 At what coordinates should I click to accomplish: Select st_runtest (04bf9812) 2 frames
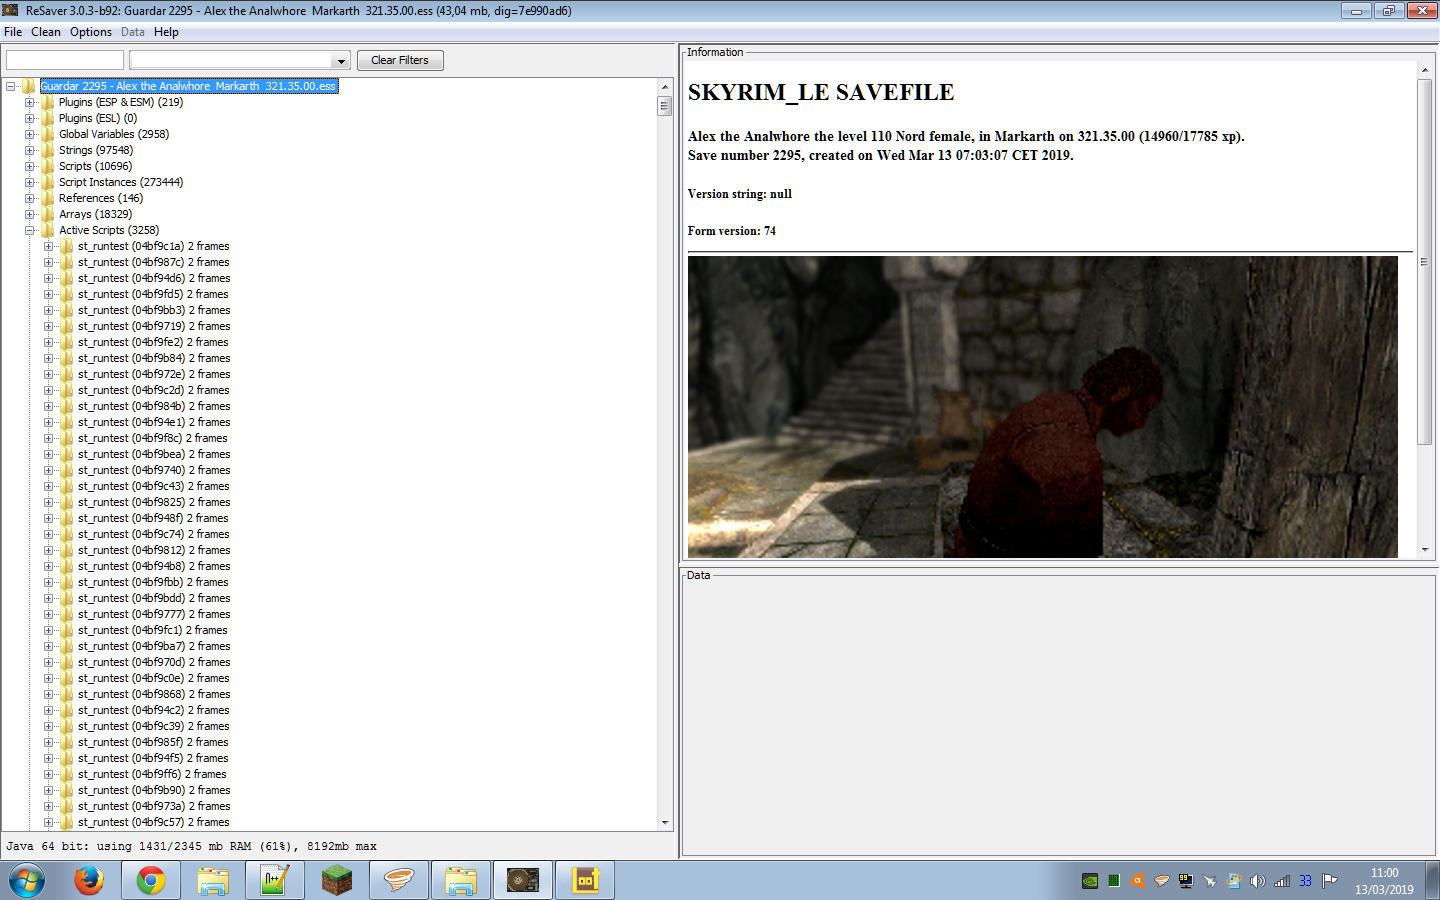(x=154, y=550)
